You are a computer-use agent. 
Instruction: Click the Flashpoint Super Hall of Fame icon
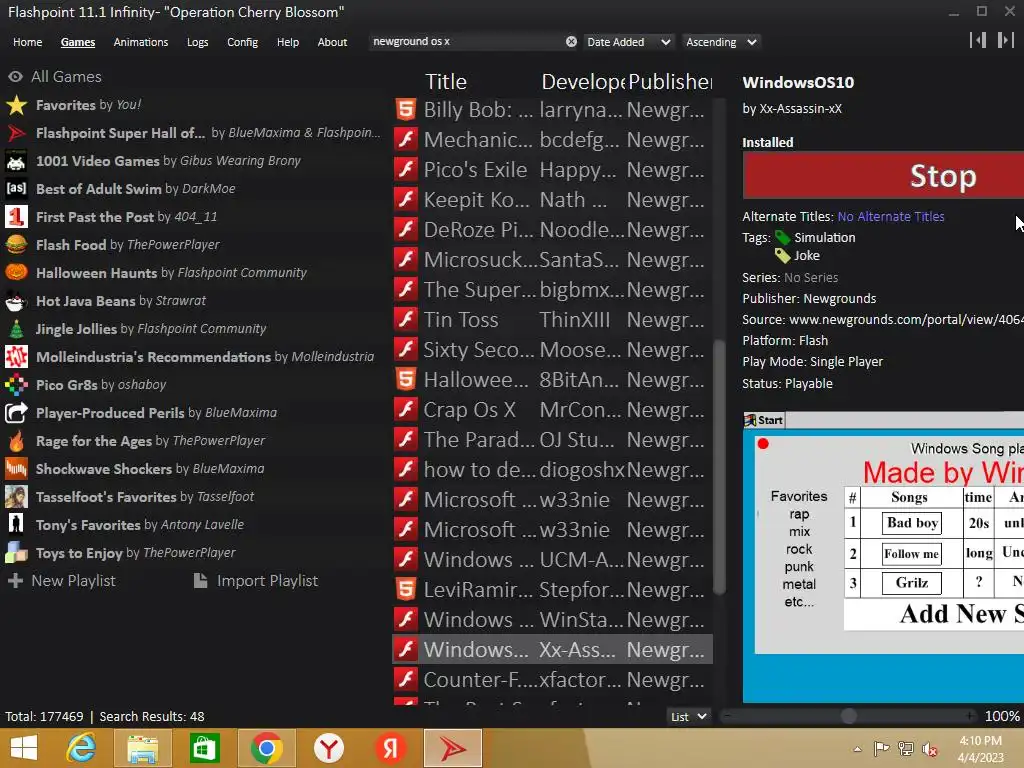click(x=16, y=133)
